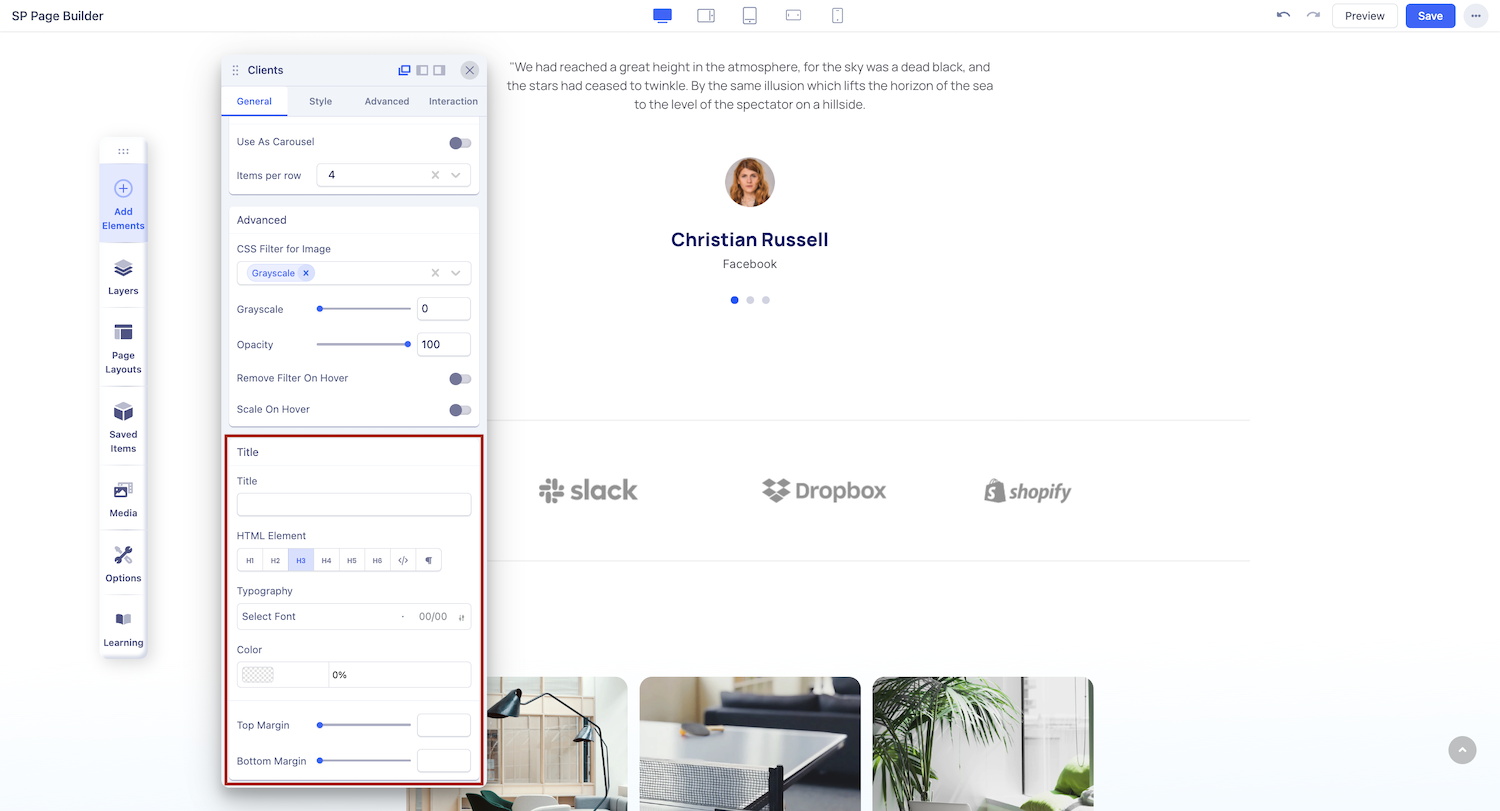Close the Clients settings panel
The width and height of the screenshot is (1500, 811).
(x=469, y=70)
